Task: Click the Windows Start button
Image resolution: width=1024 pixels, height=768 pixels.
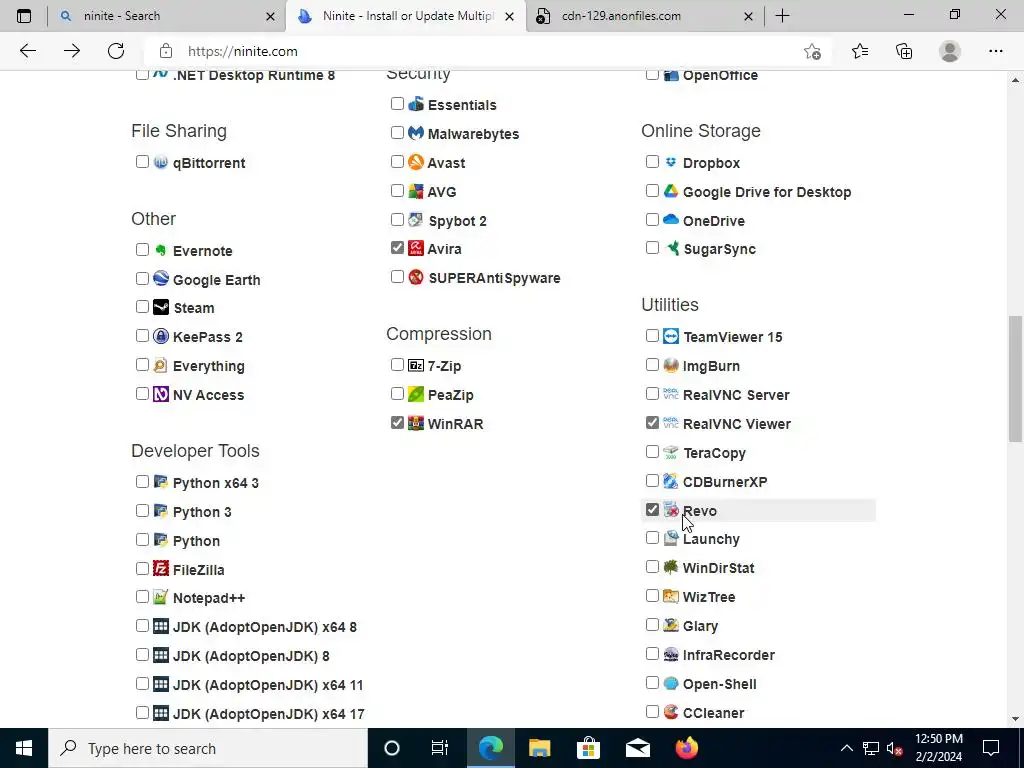Action: (24, 748)
